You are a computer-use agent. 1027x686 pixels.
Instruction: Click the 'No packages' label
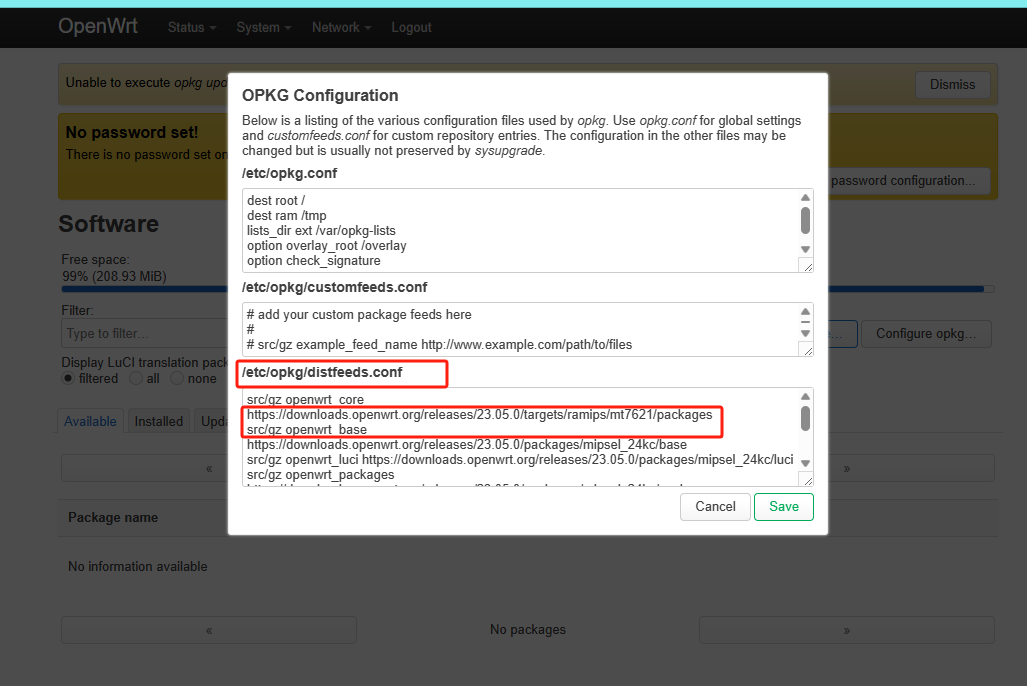(x=528, y=630)
